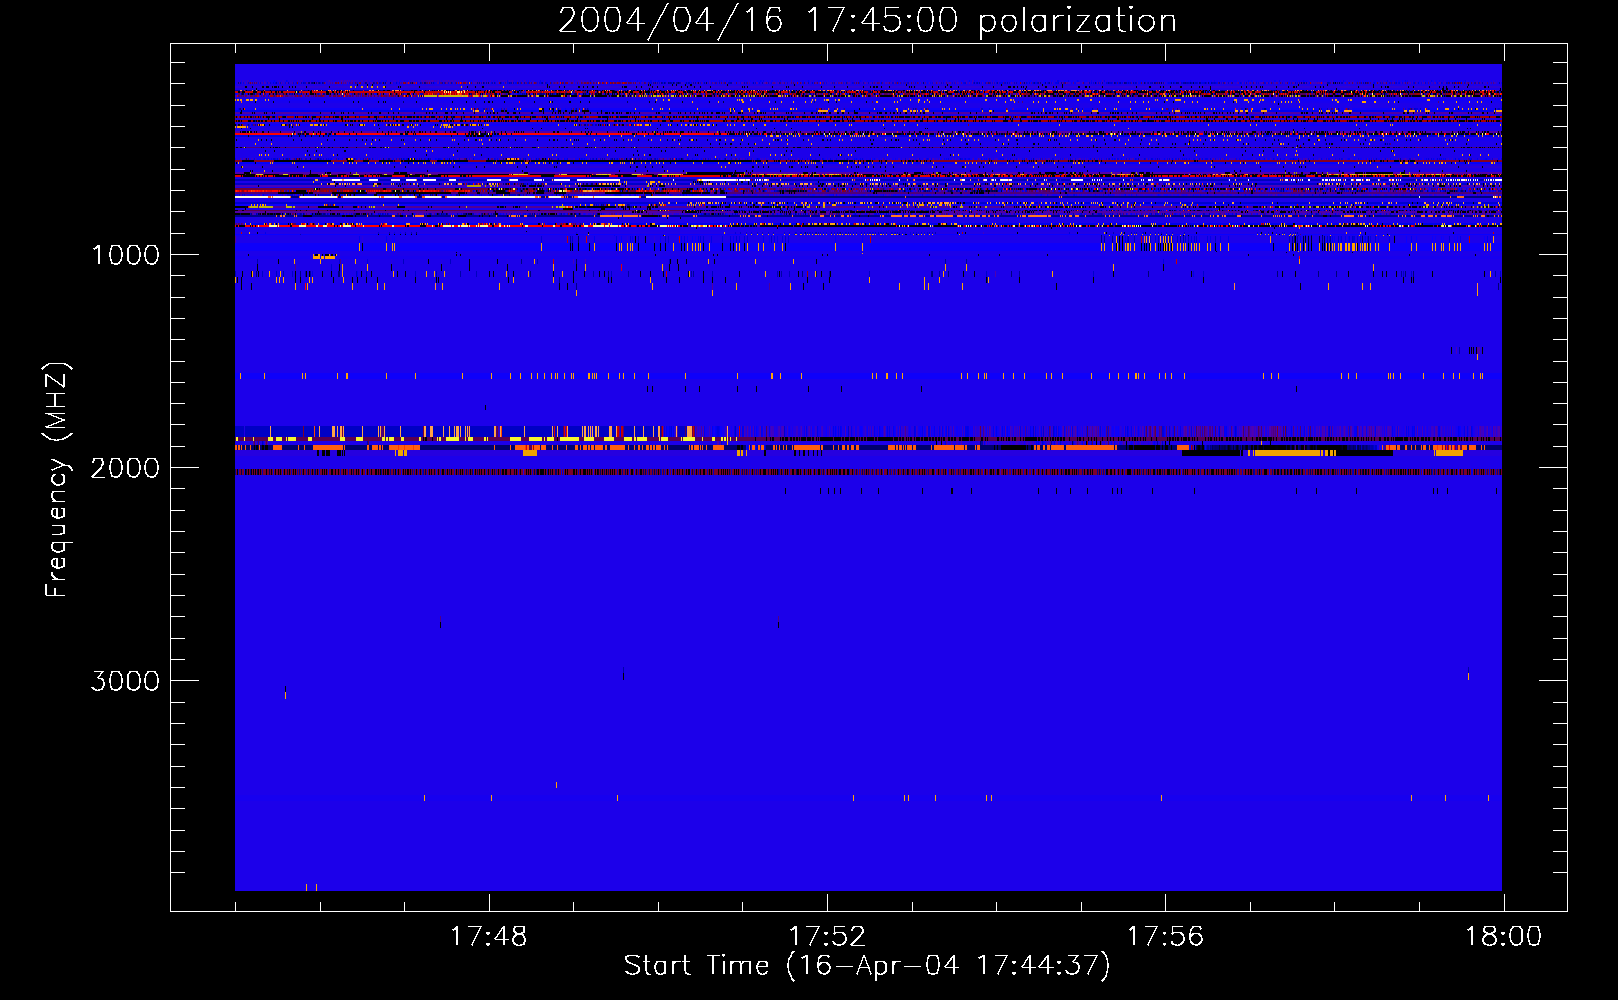Click the 3000 frequency tick label
Image resolution: width=1618 pixels, height=1000 pixels.
click(x=126, y=681)
